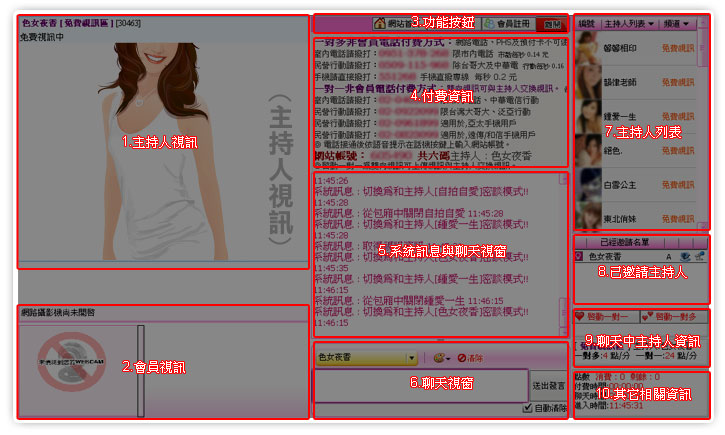Click the first action icon in 色女夜香 invited row
Viewport: 725px width, 435px height.
[669, 257]
